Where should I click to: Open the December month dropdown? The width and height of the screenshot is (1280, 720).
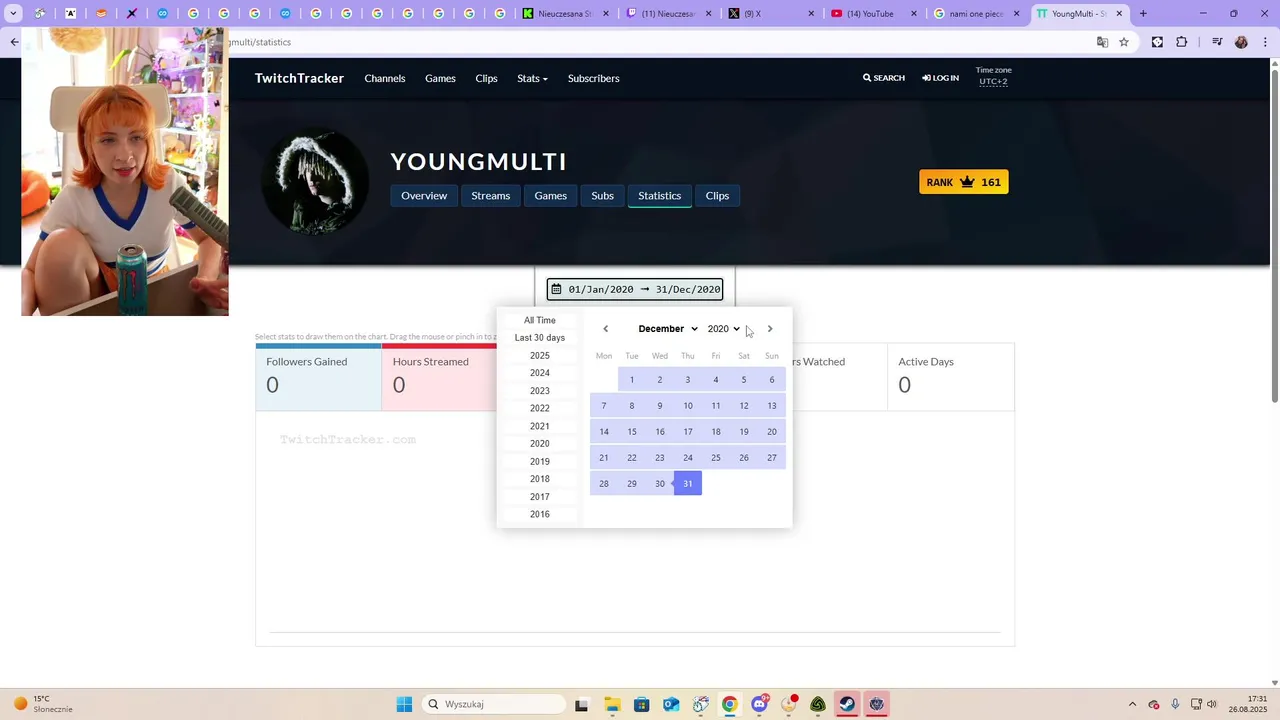[x=667, y=329]
